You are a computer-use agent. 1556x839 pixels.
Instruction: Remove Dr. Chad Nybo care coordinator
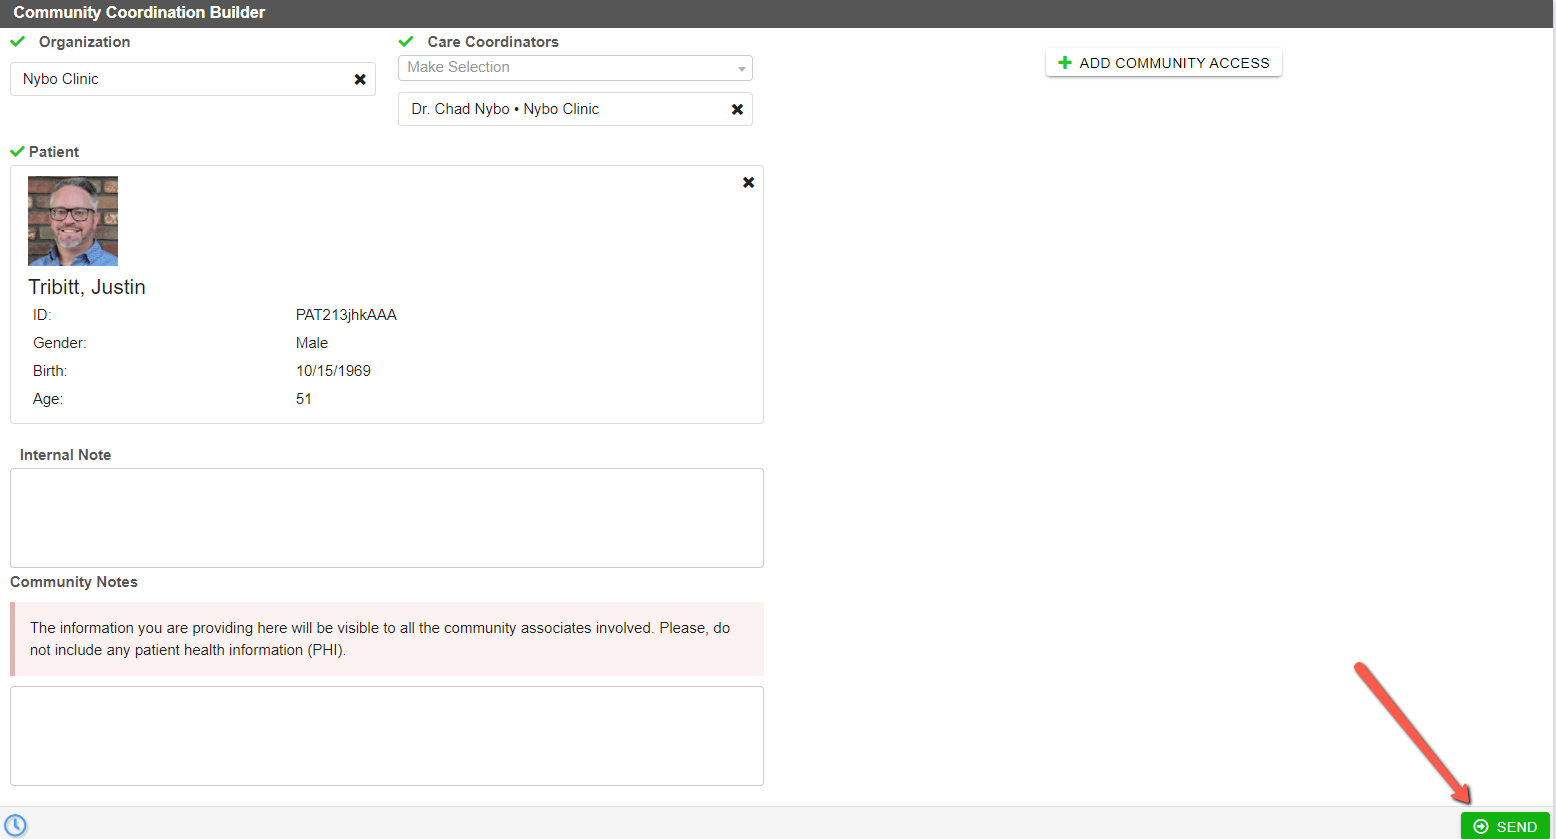737,109
